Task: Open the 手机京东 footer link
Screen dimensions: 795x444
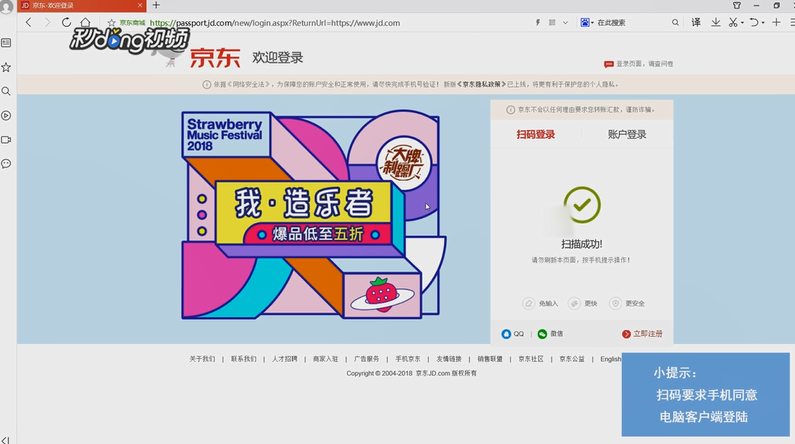Action: click(408, 359)
